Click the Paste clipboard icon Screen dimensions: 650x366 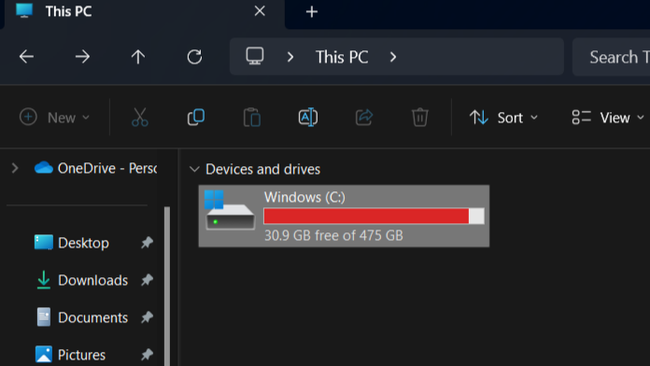(x=252, y=117)
